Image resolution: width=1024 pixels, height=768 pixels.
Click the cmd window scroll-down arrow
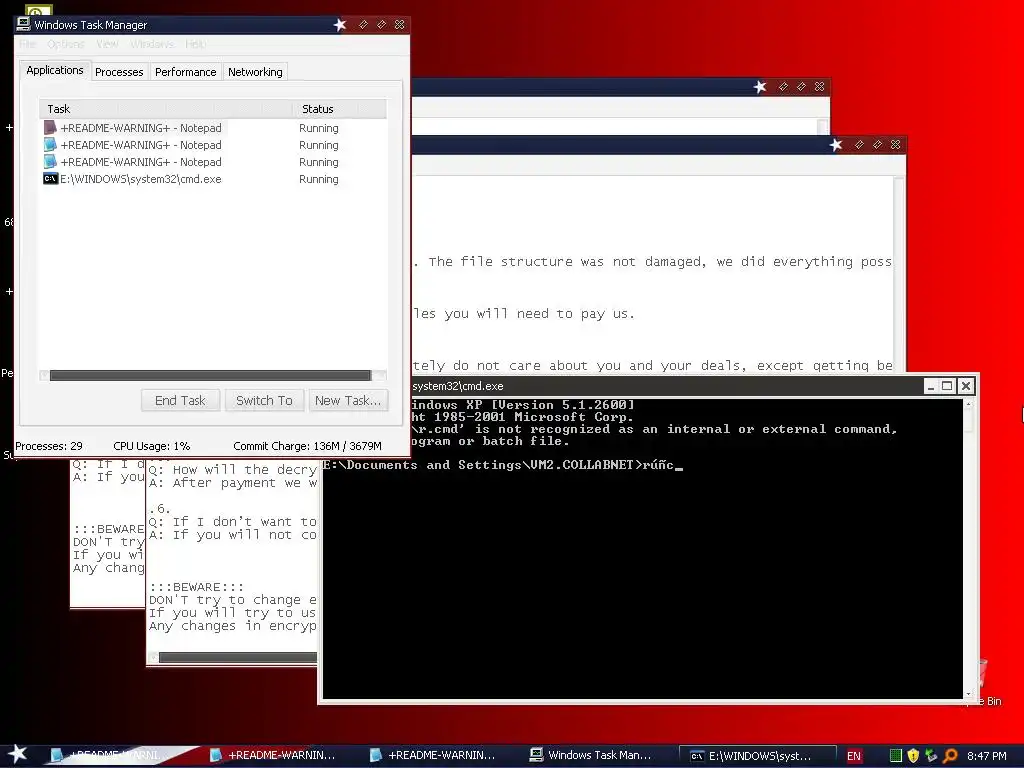pos(968,694)
